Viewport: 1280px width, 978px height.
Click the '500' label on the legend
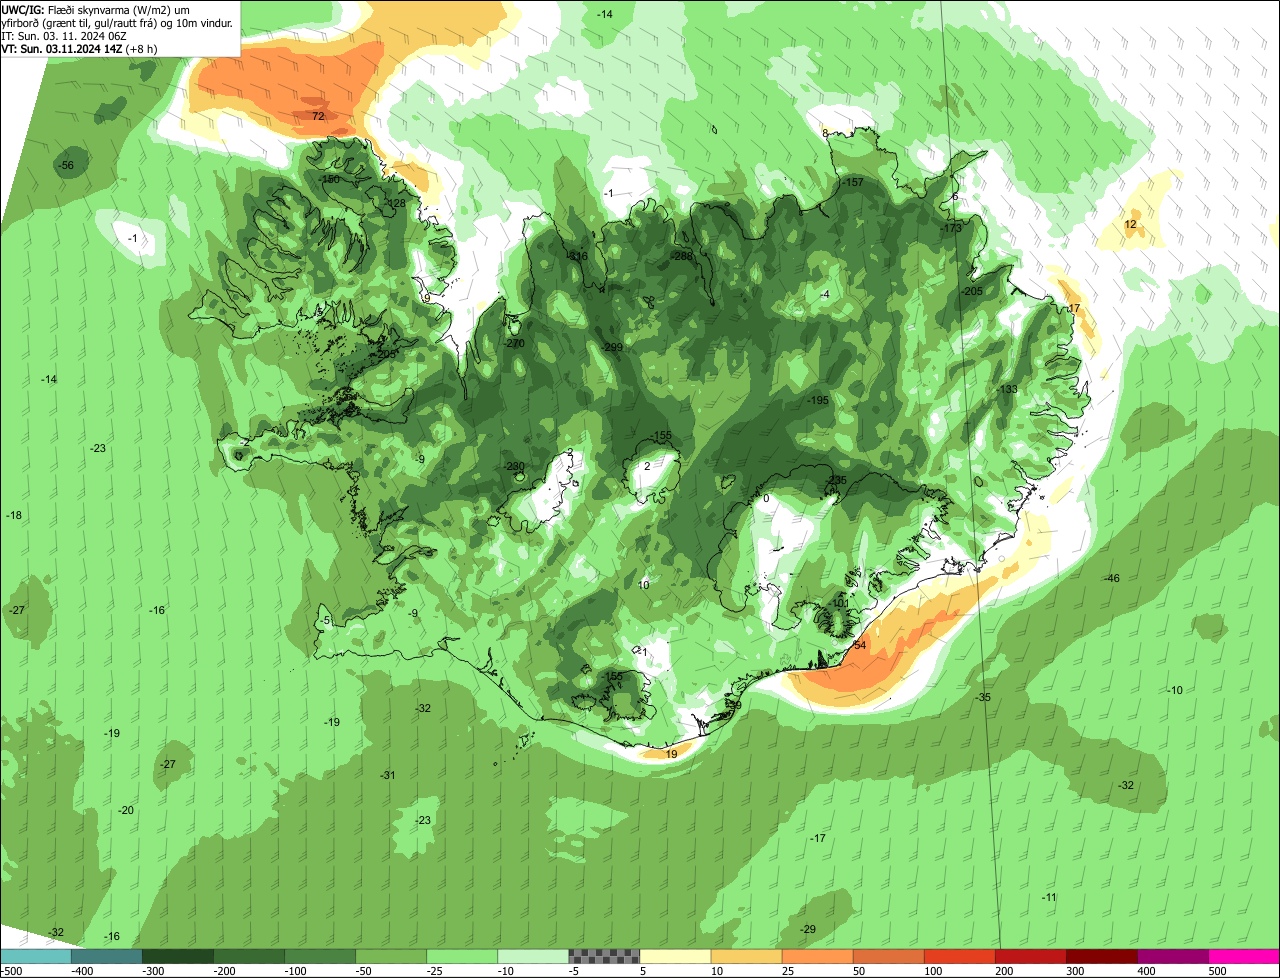1217,971
